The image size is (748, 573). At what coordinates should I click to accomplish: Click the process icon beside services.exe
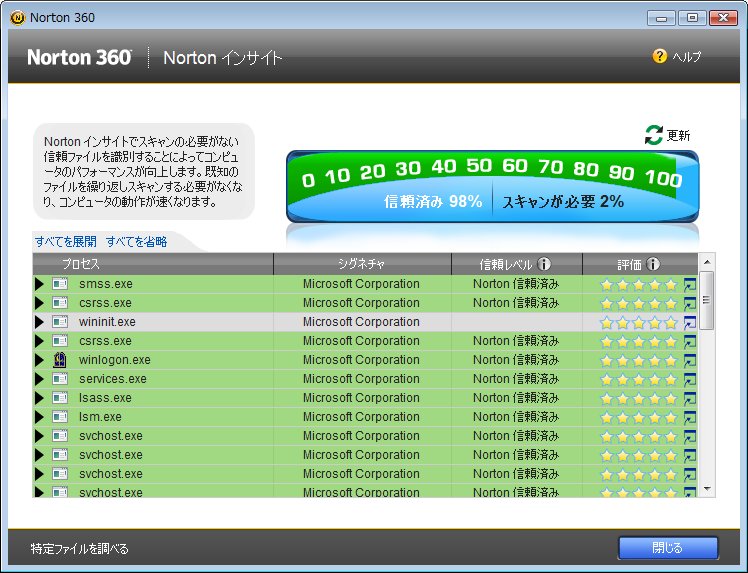(x=60, y=379)
